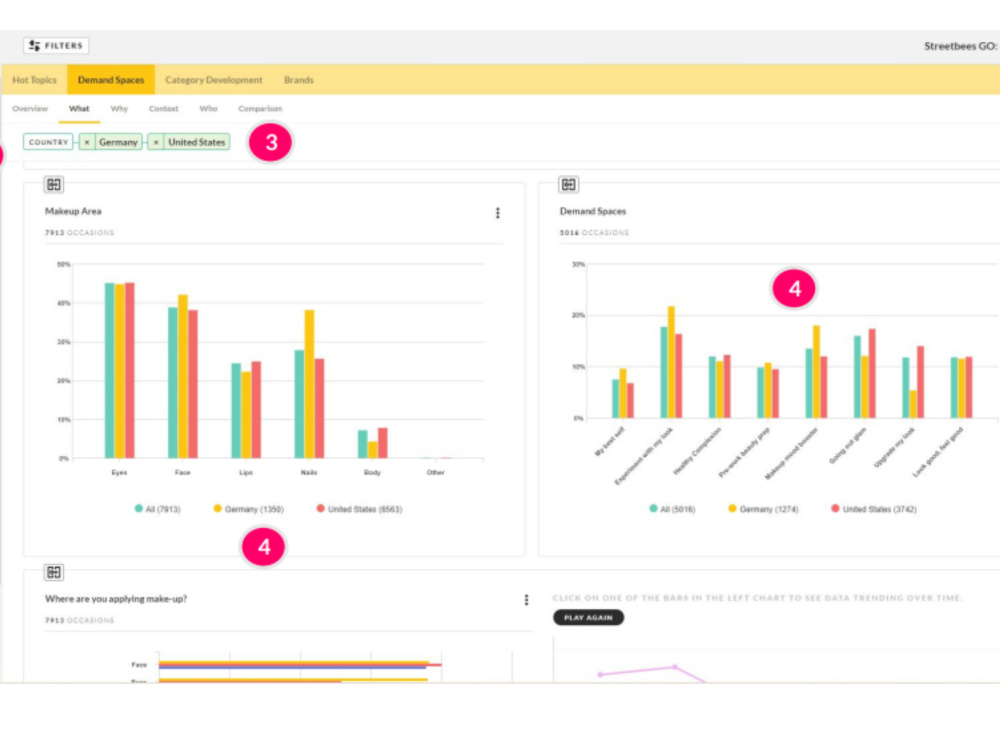Click the Germany Nails bar in Makeup Area
This screenshot has height=750, width=1000.
tap(309, 384)
